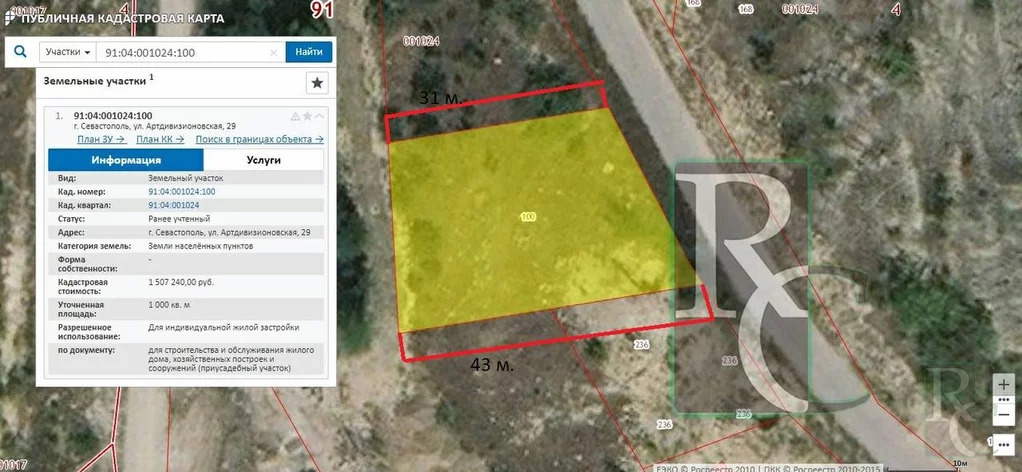Viewport: 1022px width, 472px height.
Task: Zoom in the map with plus button
Action: point(1005,384)
